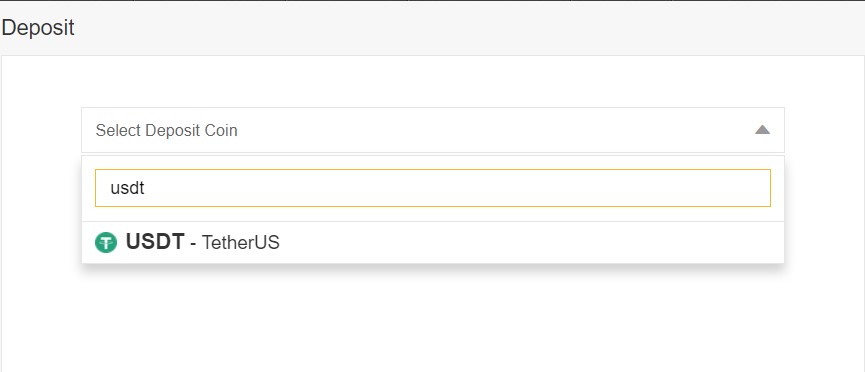Focus the coin search box containing usdt
The image size is (865, 372).
(x=432, y=188)
